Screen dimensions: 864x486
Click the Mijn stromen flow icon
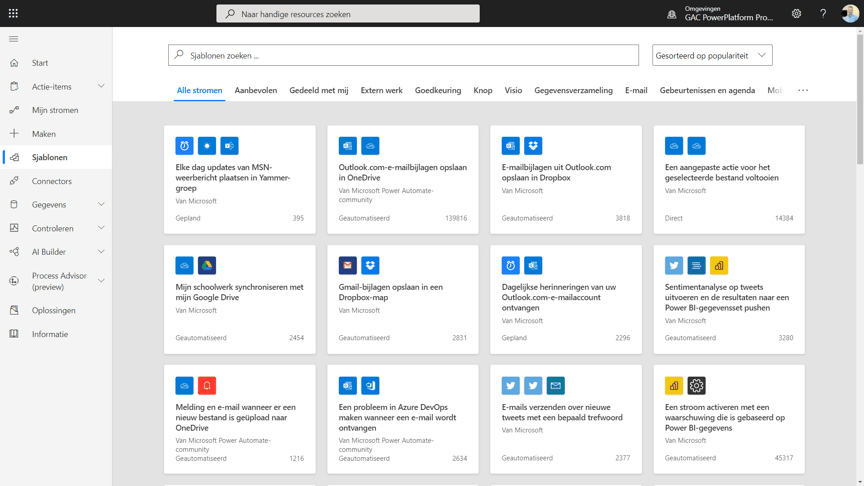(14, 110)
